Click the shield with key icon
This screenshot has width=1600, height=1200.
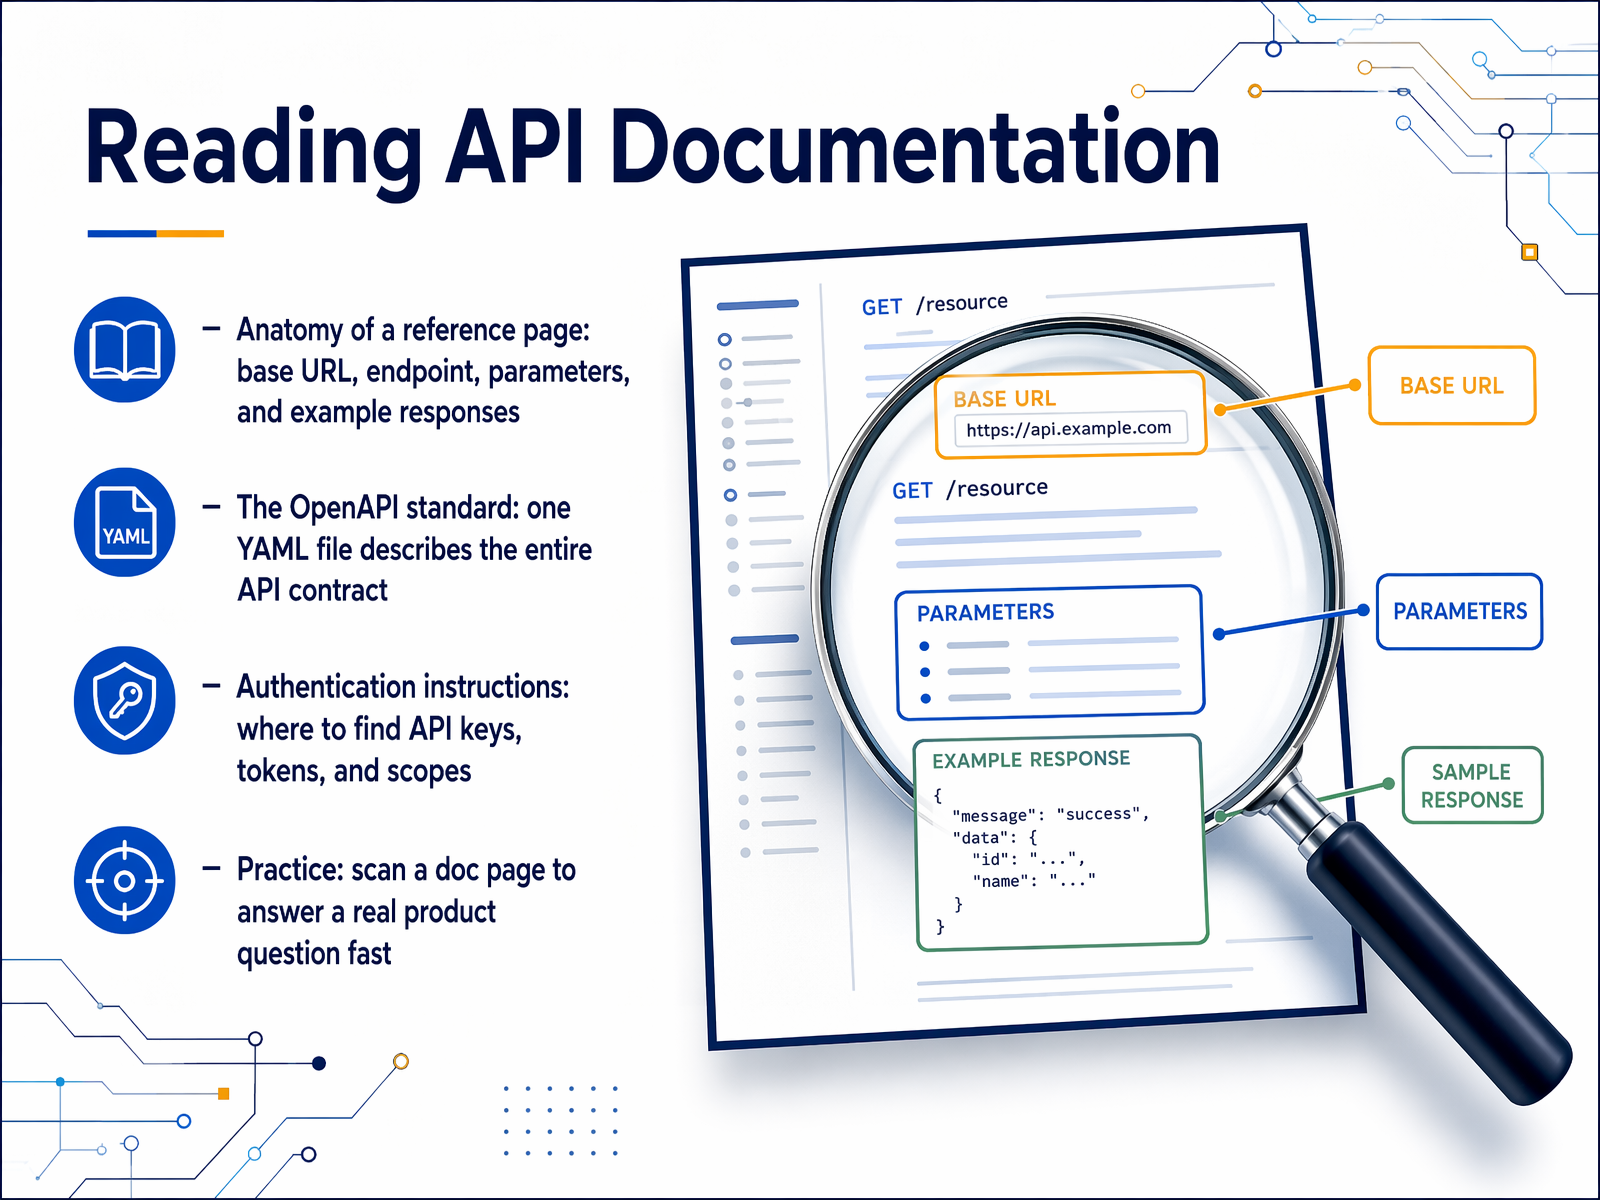[x=125, y=700]
